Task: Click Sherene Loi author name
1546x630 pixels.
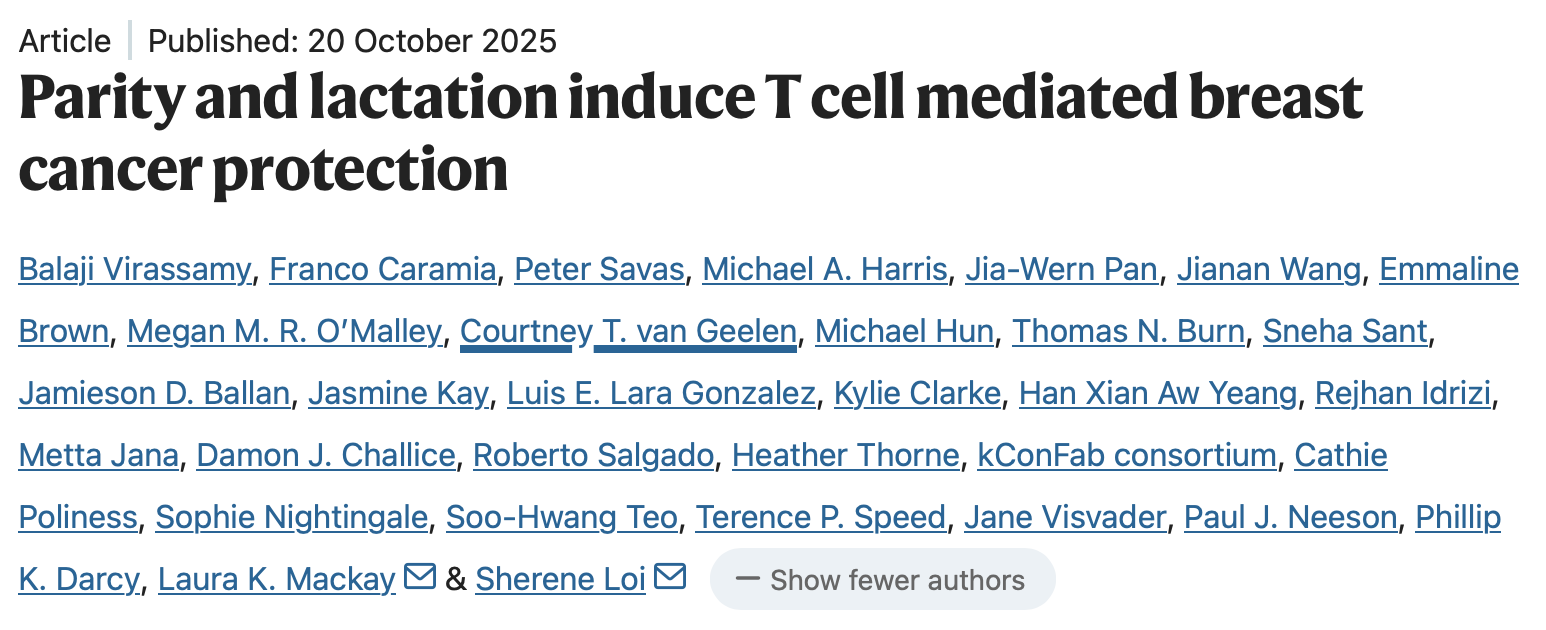Action: click(560, 579)
